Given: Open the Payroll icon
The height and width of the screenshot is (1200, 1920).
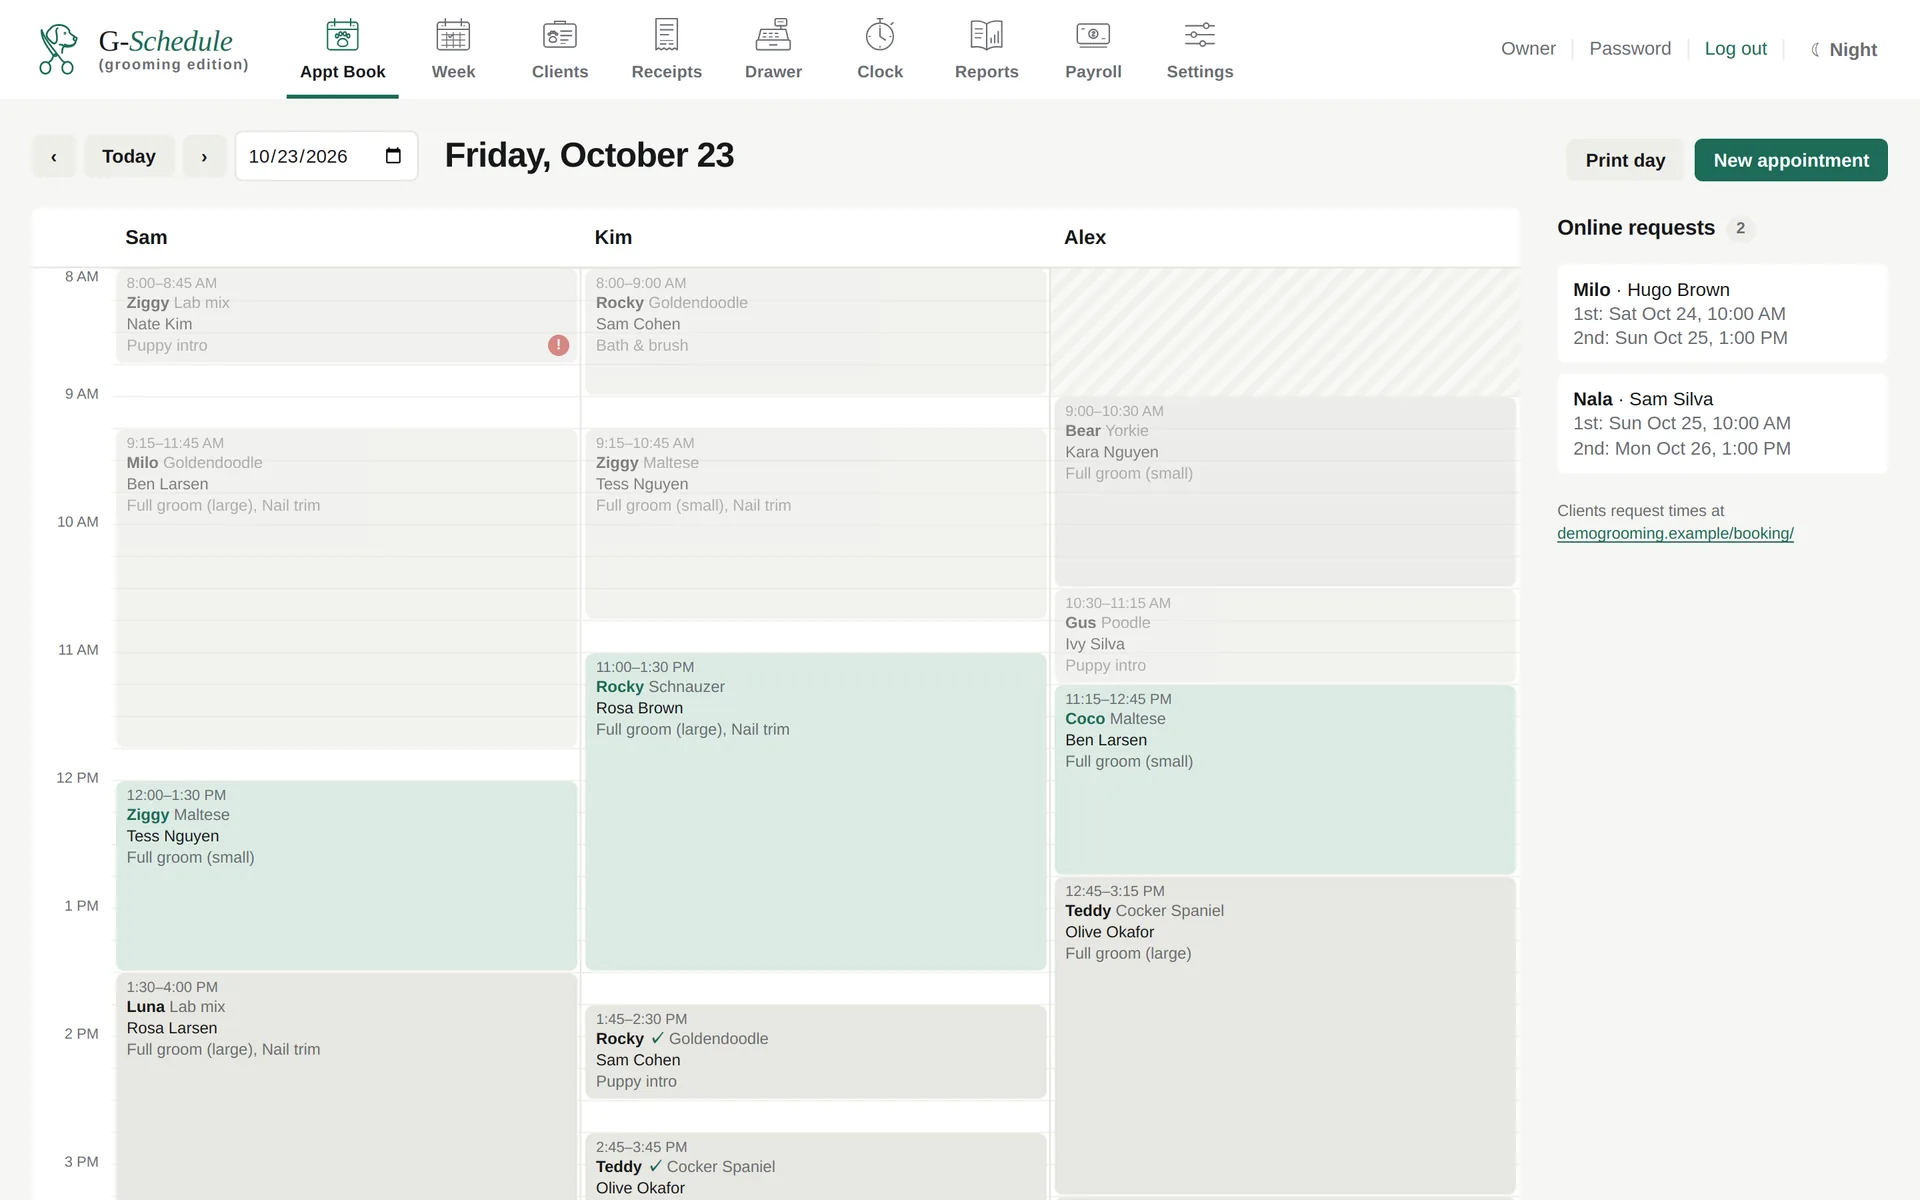Looking at the screenshot, I should 1093,36.
